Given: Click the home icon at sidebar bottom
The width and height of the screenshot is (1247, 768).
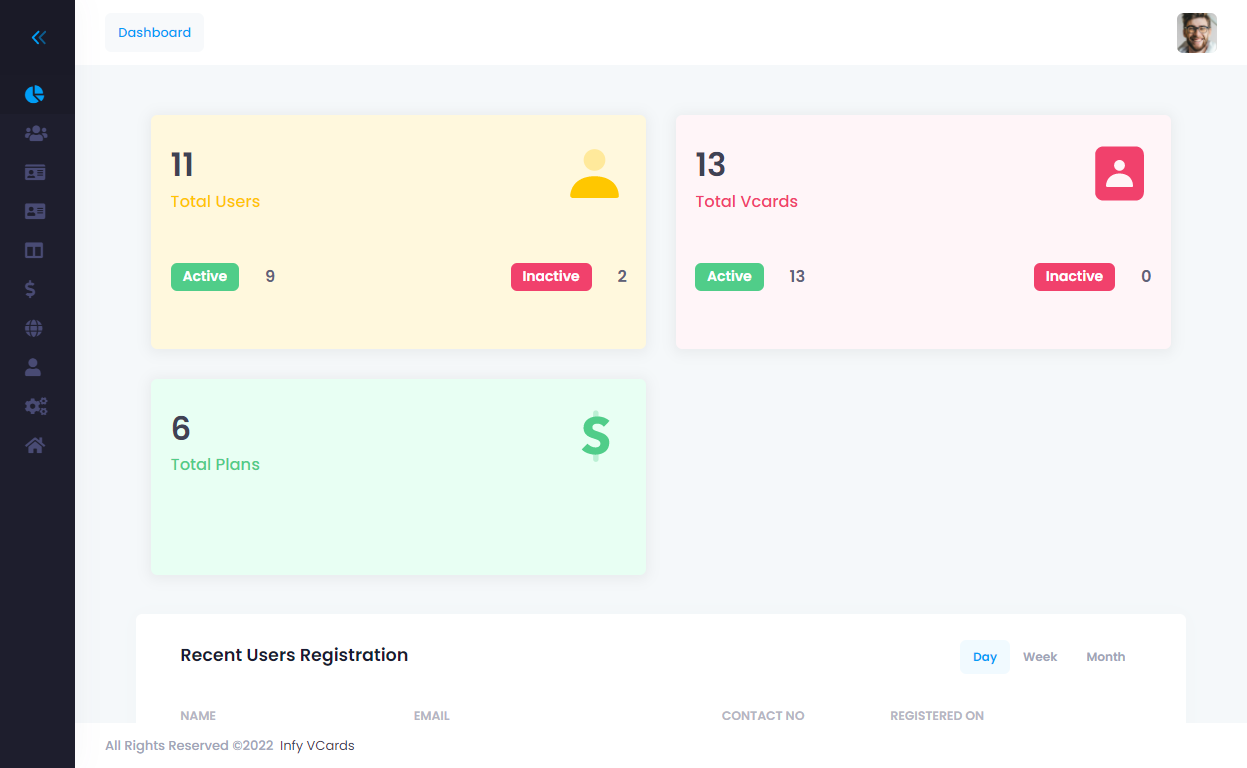Looking at the screenshot, I should 34,445.
